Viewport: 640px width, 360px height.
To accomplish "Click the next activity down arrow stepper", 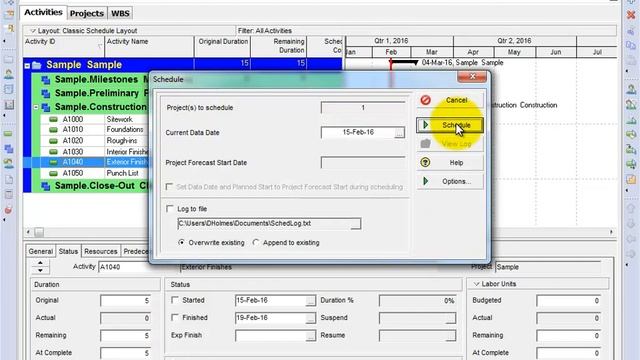I will pos(40,270).
